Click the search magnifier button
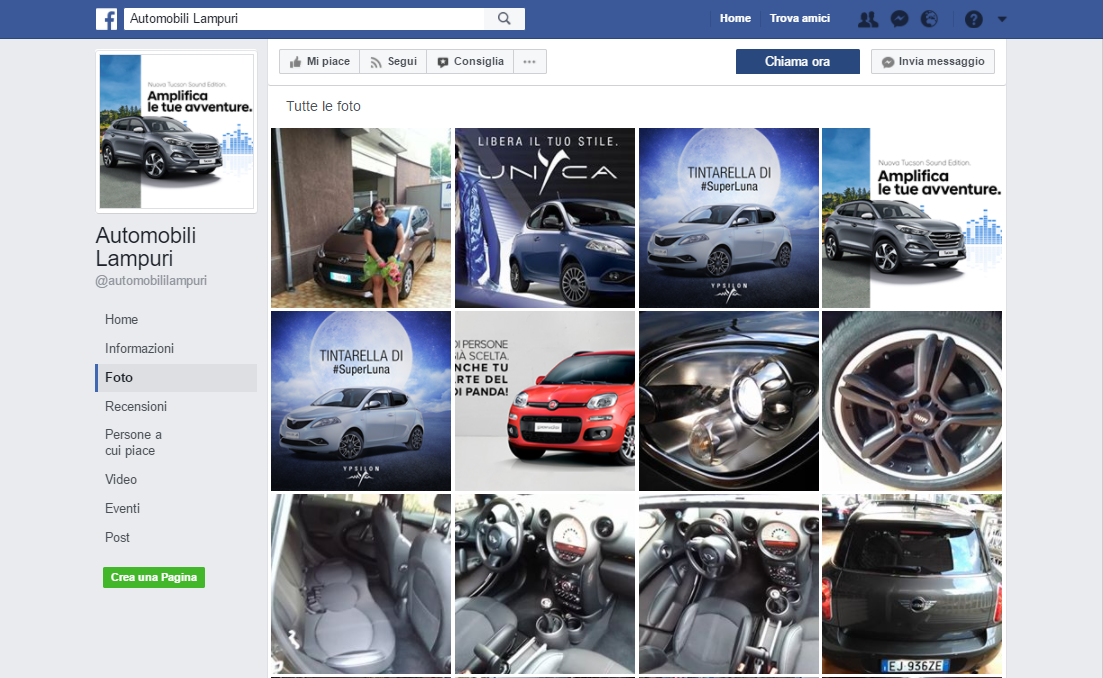The height and width of the screenshot is (678, 1103). (504, 19)
